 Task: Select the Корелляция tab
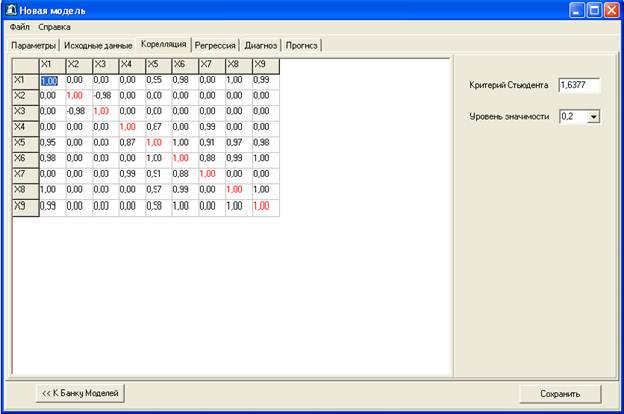tap(164, 44)
